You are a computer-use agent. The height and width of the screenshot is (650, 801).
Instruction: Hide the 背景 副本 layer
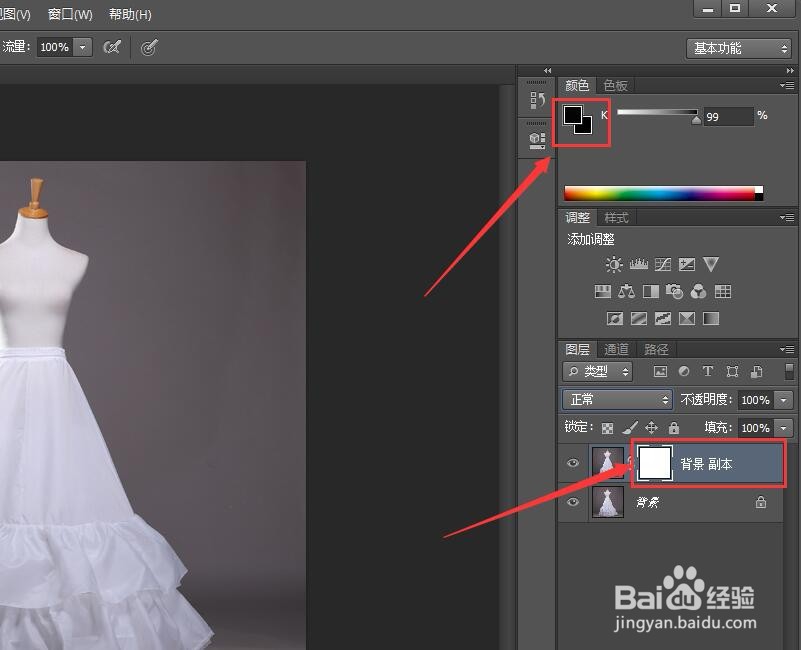click(573, 463)
